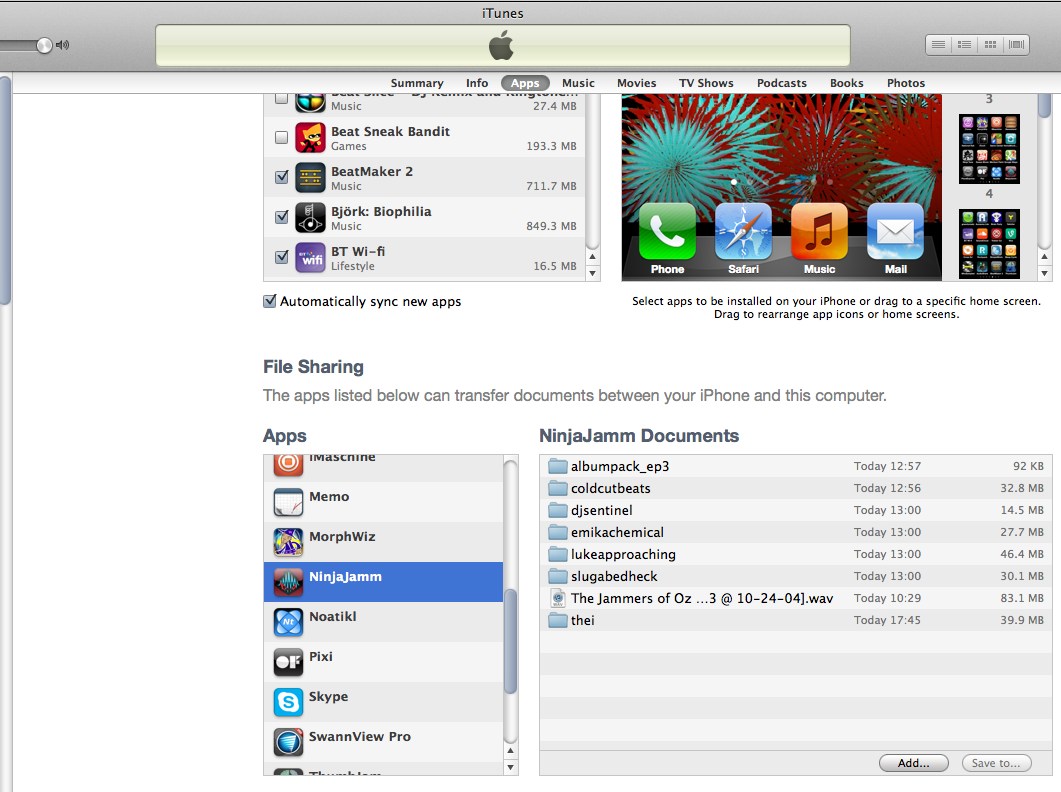The width and height of the screenshot is (1061, 792).
Task: Select the Music icon on home screen preview
Action: tap(819, 232)
